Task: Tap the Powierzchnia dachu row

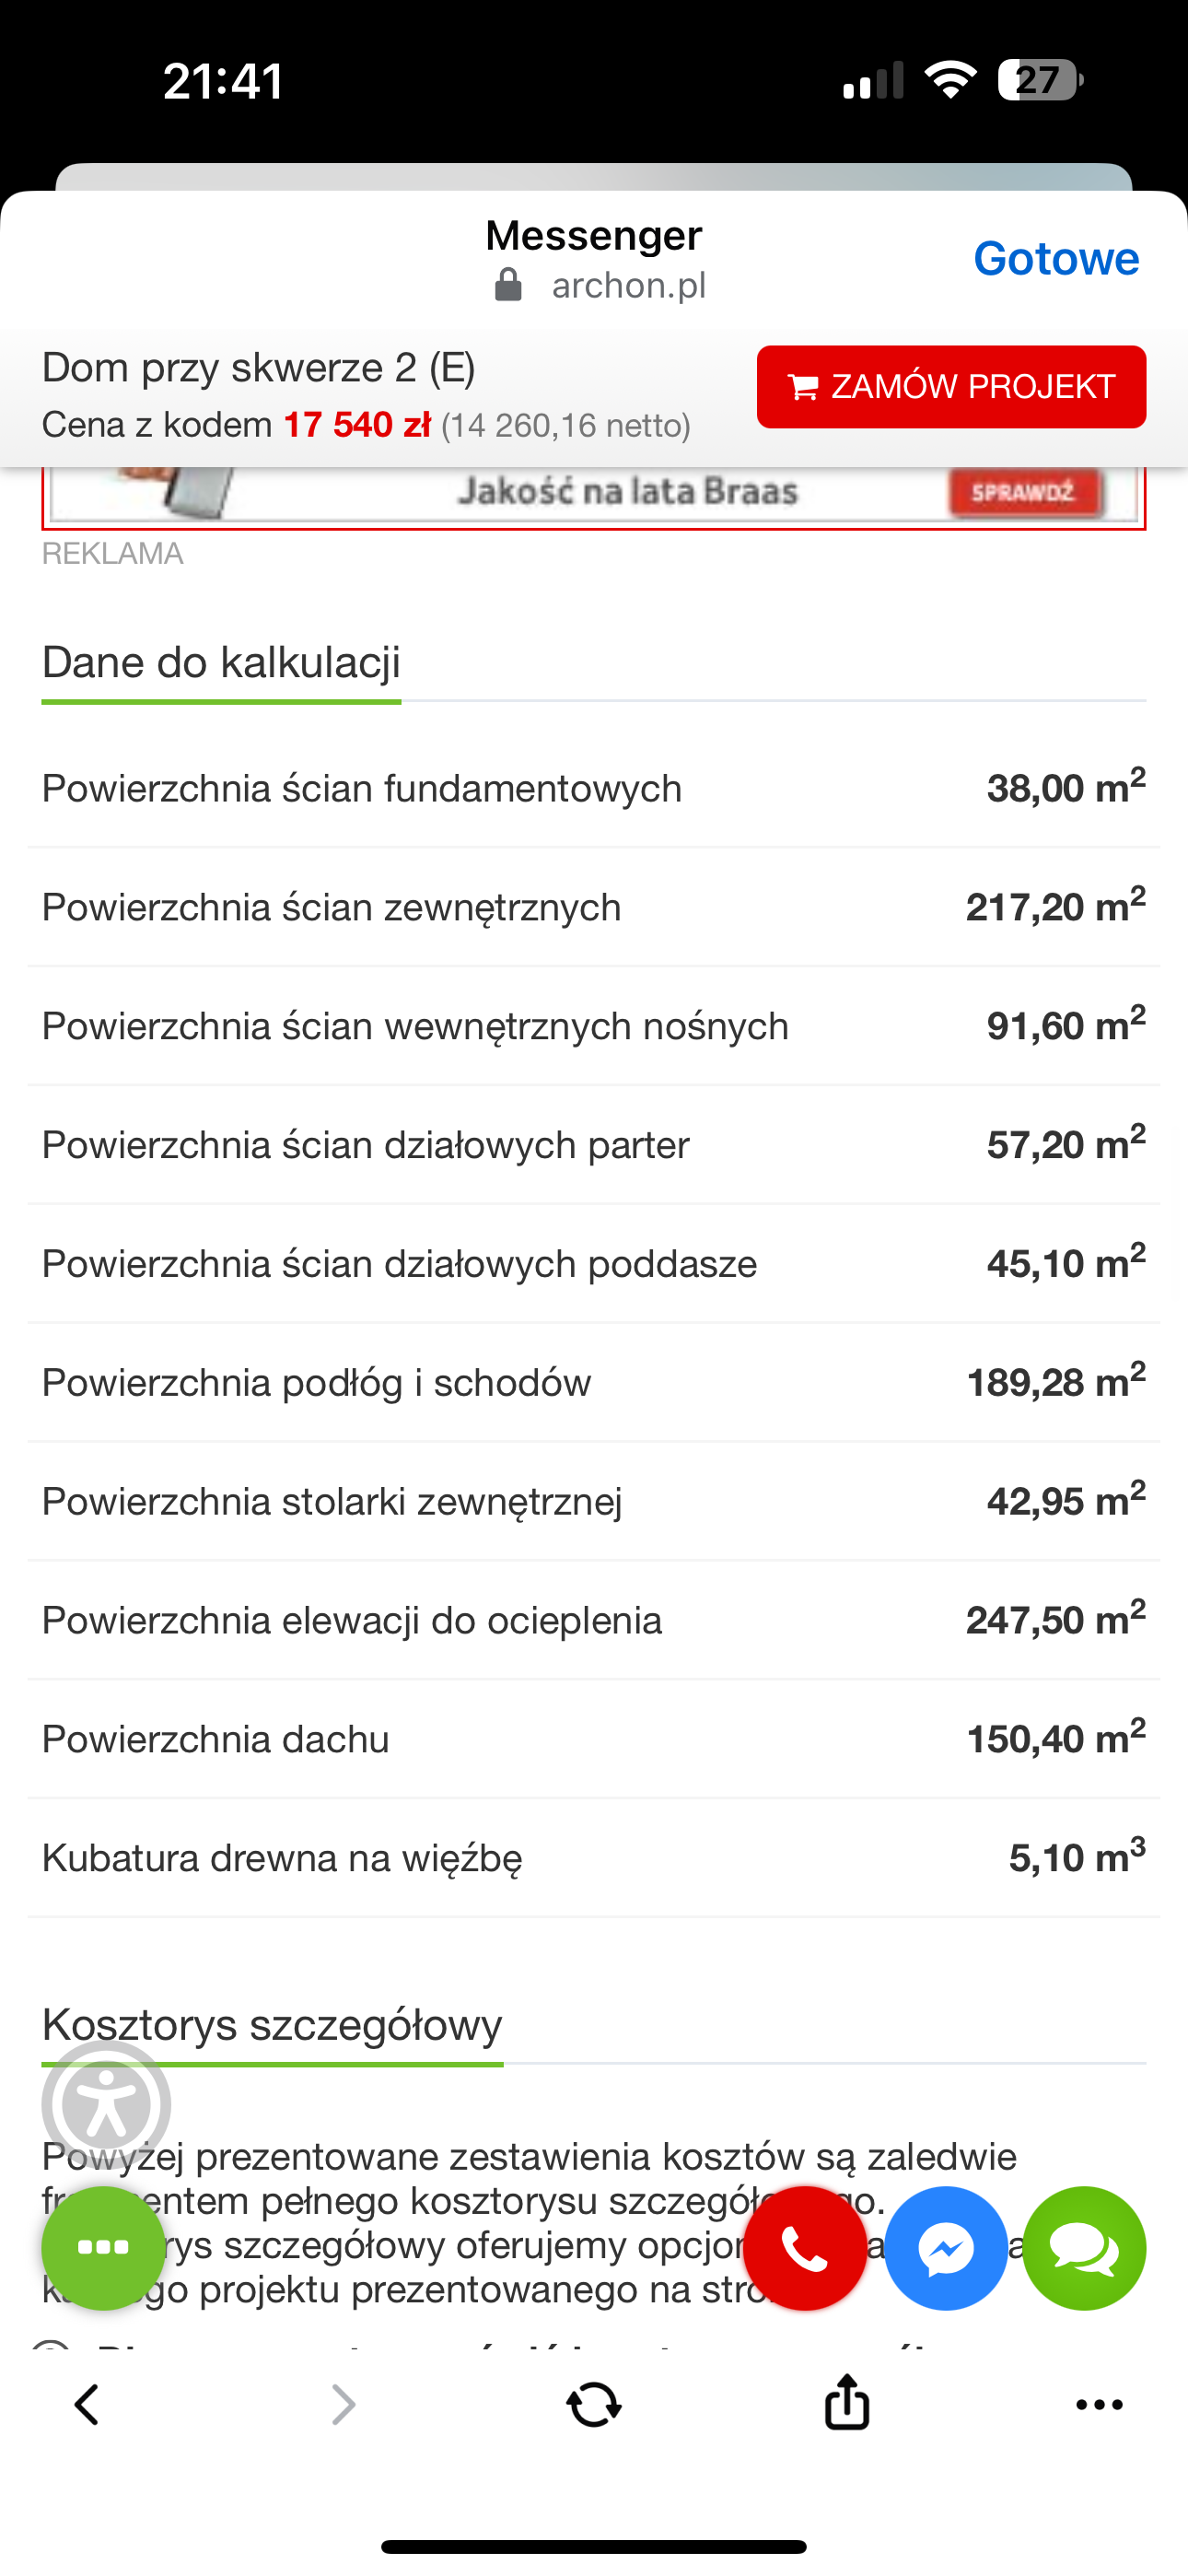Action: (x=594, y=1739)
